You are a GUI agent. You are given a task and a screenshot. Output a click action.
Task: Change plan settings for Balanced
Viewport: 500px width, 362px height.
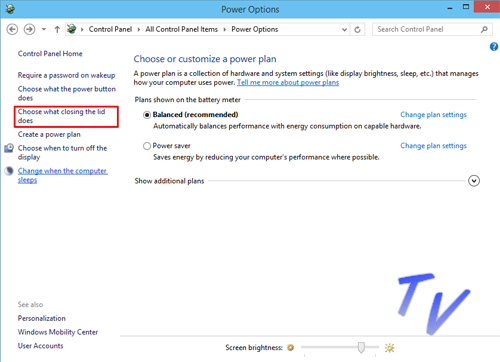433,115
